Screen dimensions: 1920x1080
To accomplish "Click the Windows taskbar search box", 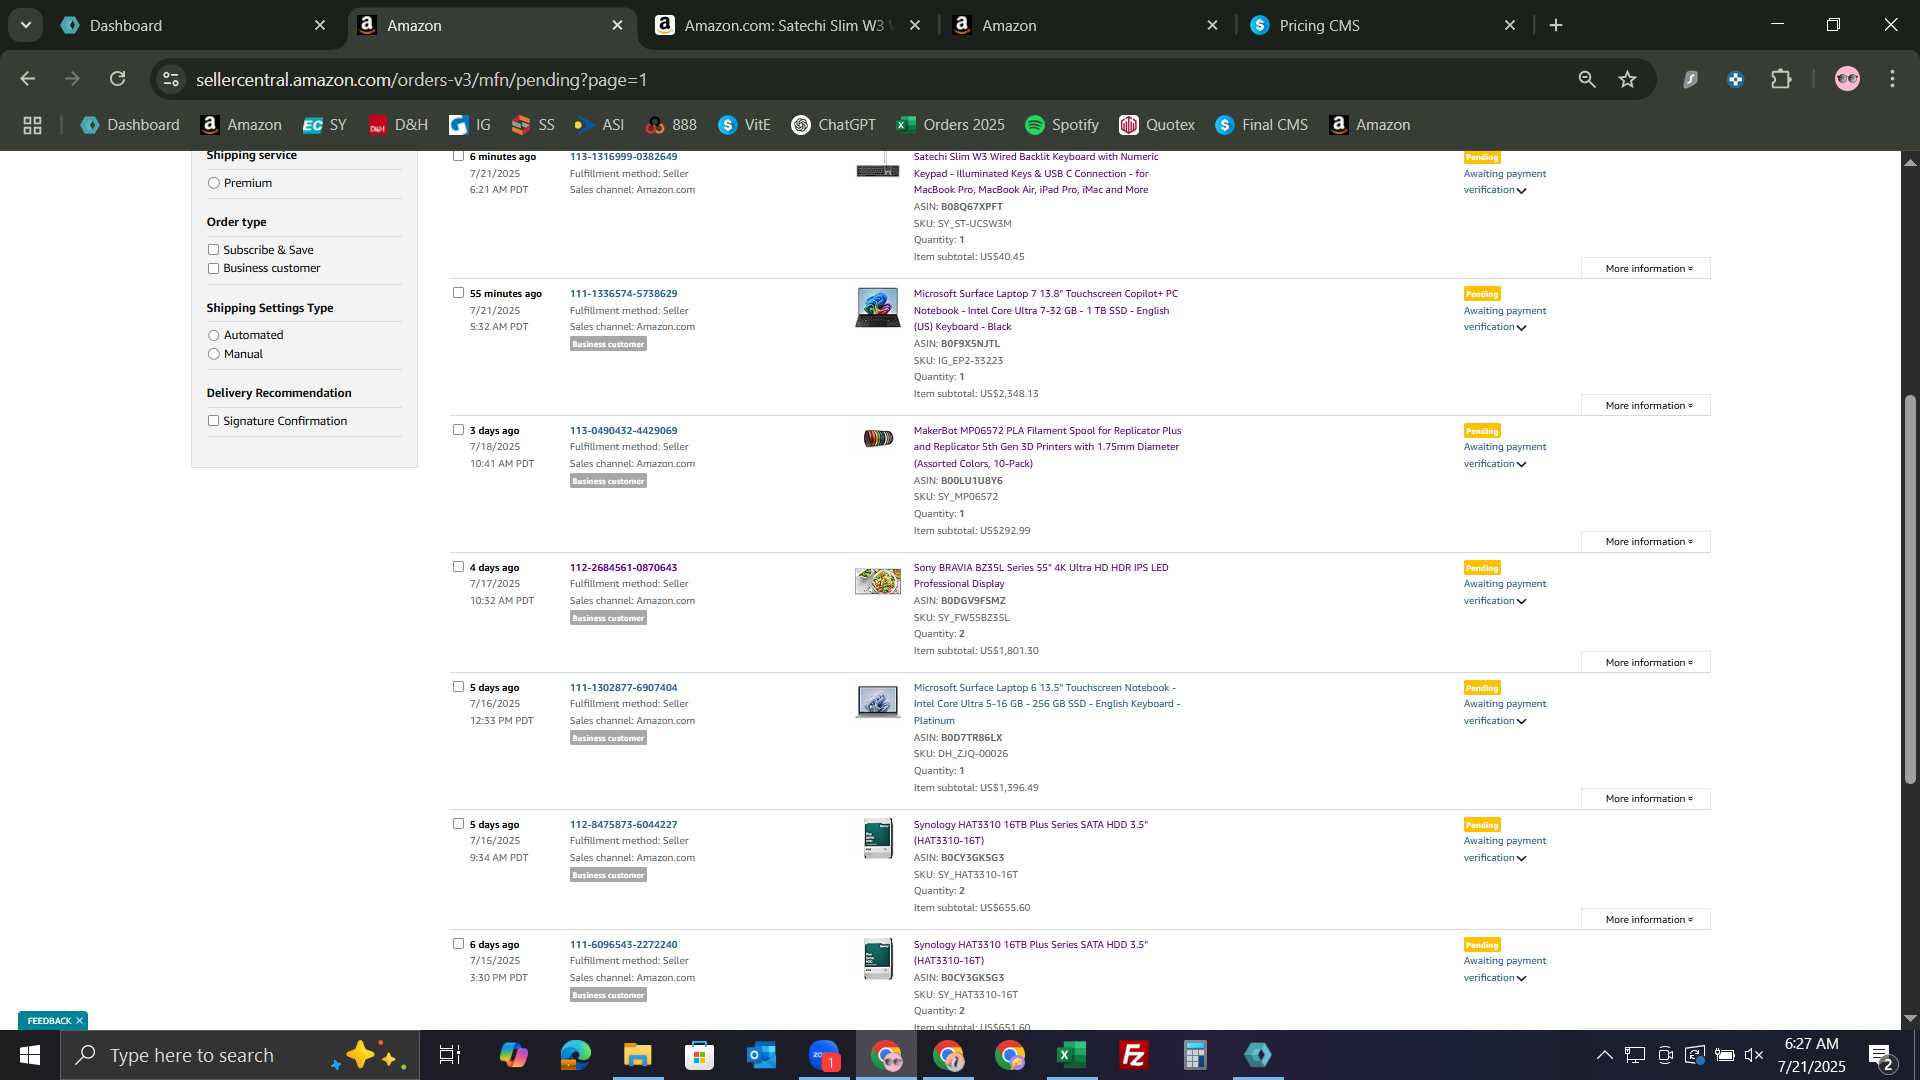I will (240, 1055).
